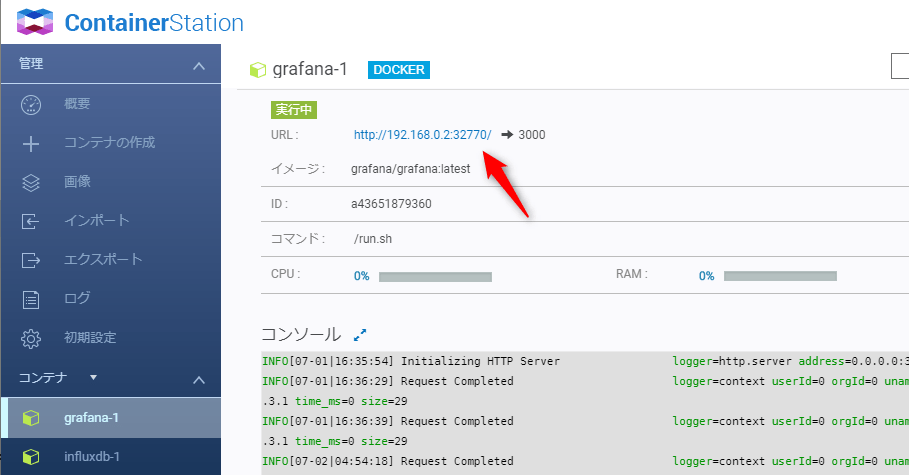The width and height of the screenshot is (909, 475).
Task: Click the RAM usage bar
Action: [x=780, y=276]
